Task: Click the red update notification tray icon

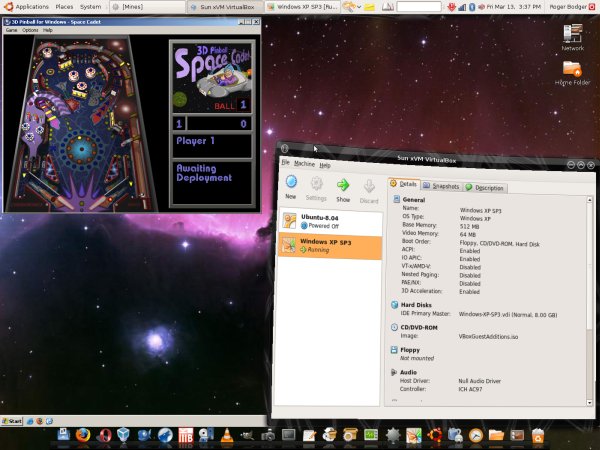Action: click(452, 7)
